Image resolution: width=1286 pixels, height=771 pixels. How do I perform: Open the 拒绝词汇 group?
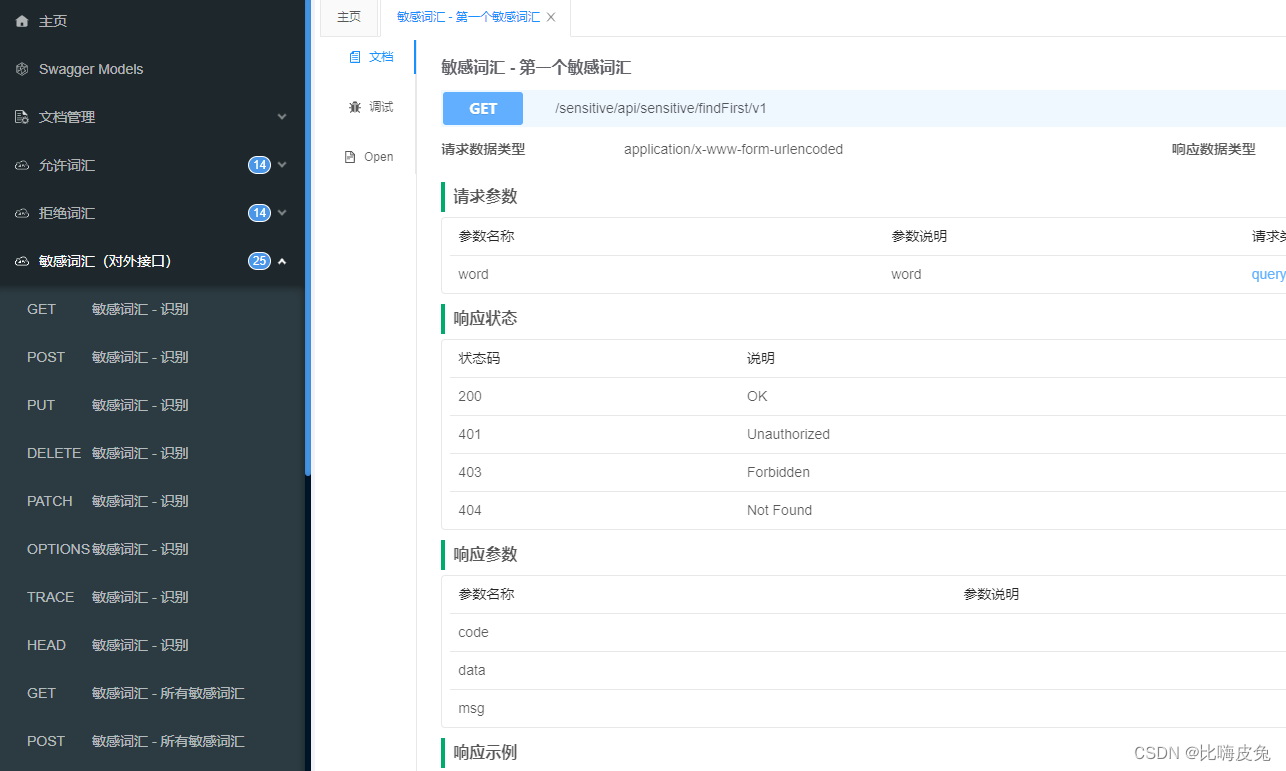point(152,213)
